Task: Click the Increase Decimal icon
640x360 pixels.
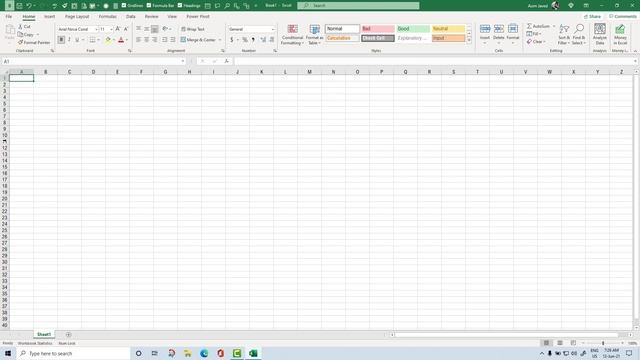Action: pos(263,40)
